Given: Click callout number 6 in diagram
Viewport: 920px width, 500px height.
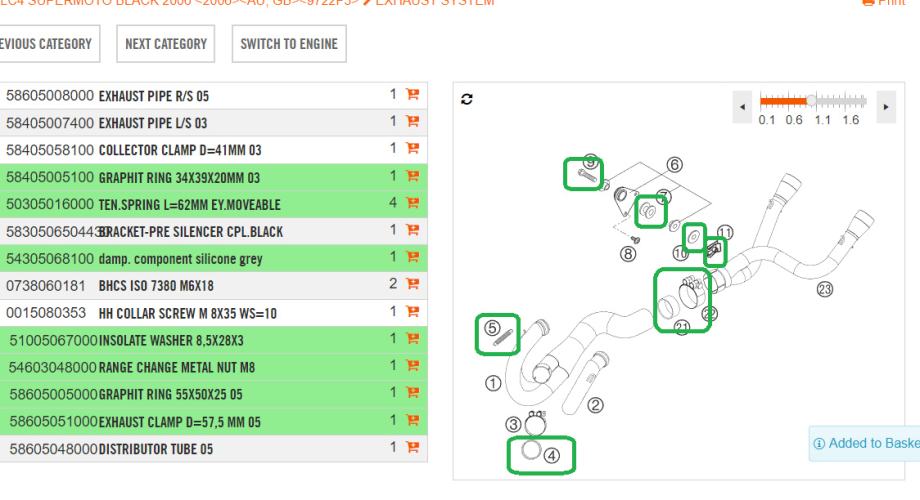Looking at the screenshot, I should tap(674, 164).
